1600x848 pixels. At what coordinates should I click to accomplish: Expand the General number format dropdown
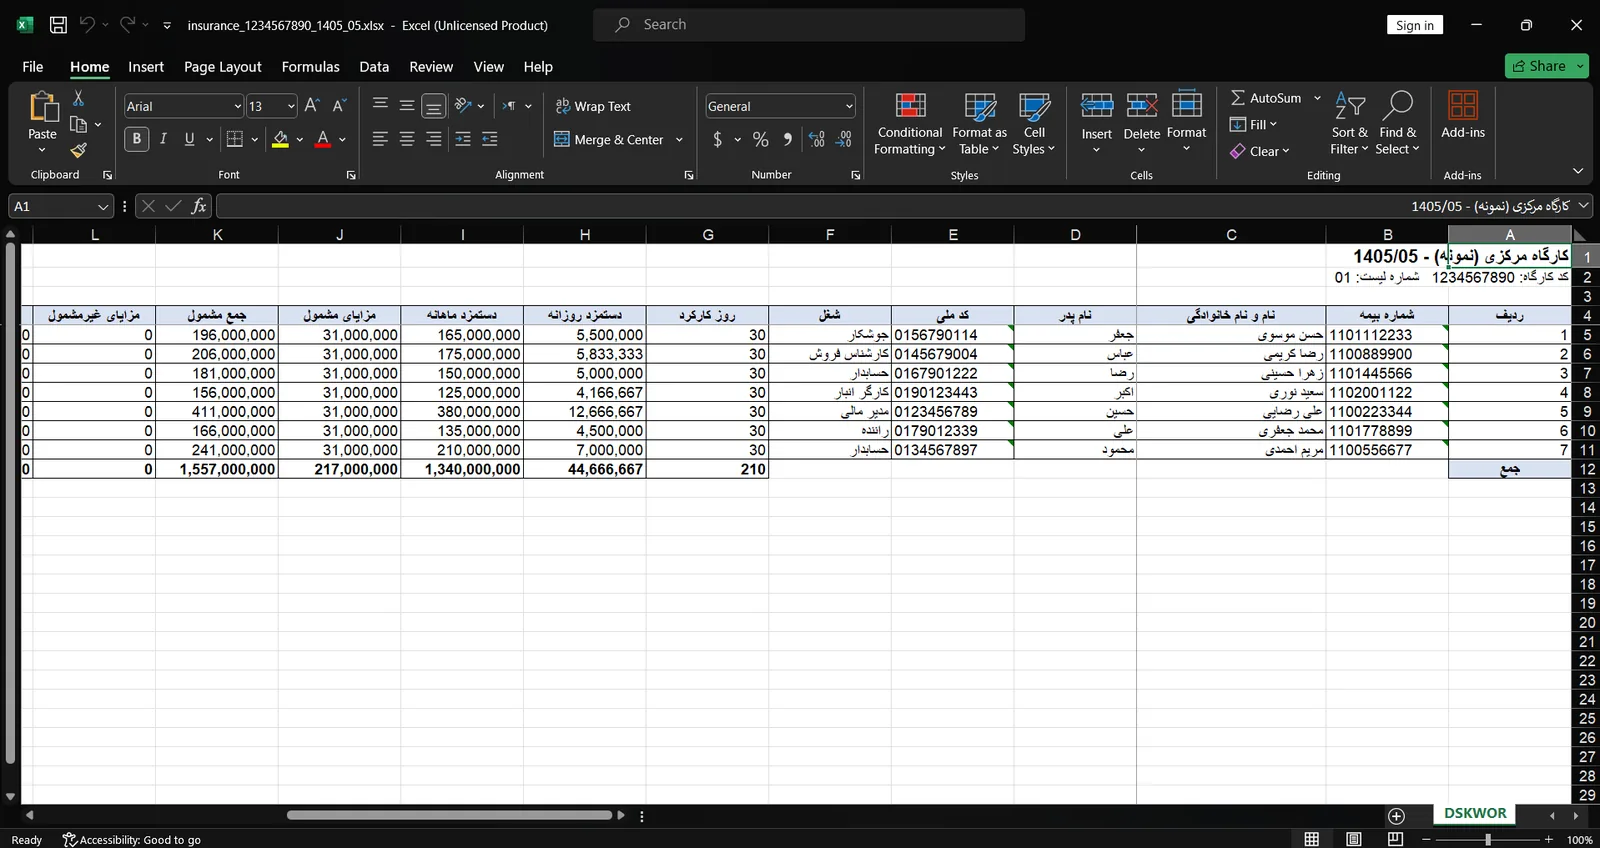(x=849, y=106)
